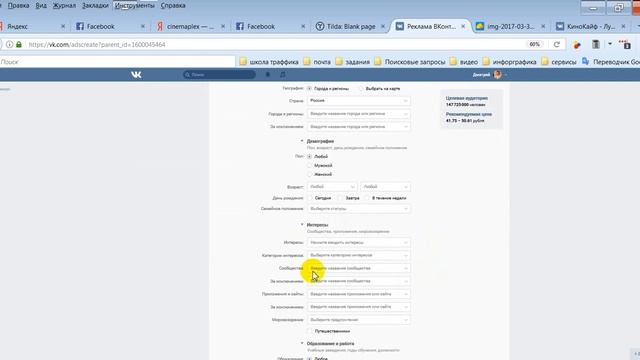
Task: Switch to the img-2017-03-3 tab
Action: [510, 27]
